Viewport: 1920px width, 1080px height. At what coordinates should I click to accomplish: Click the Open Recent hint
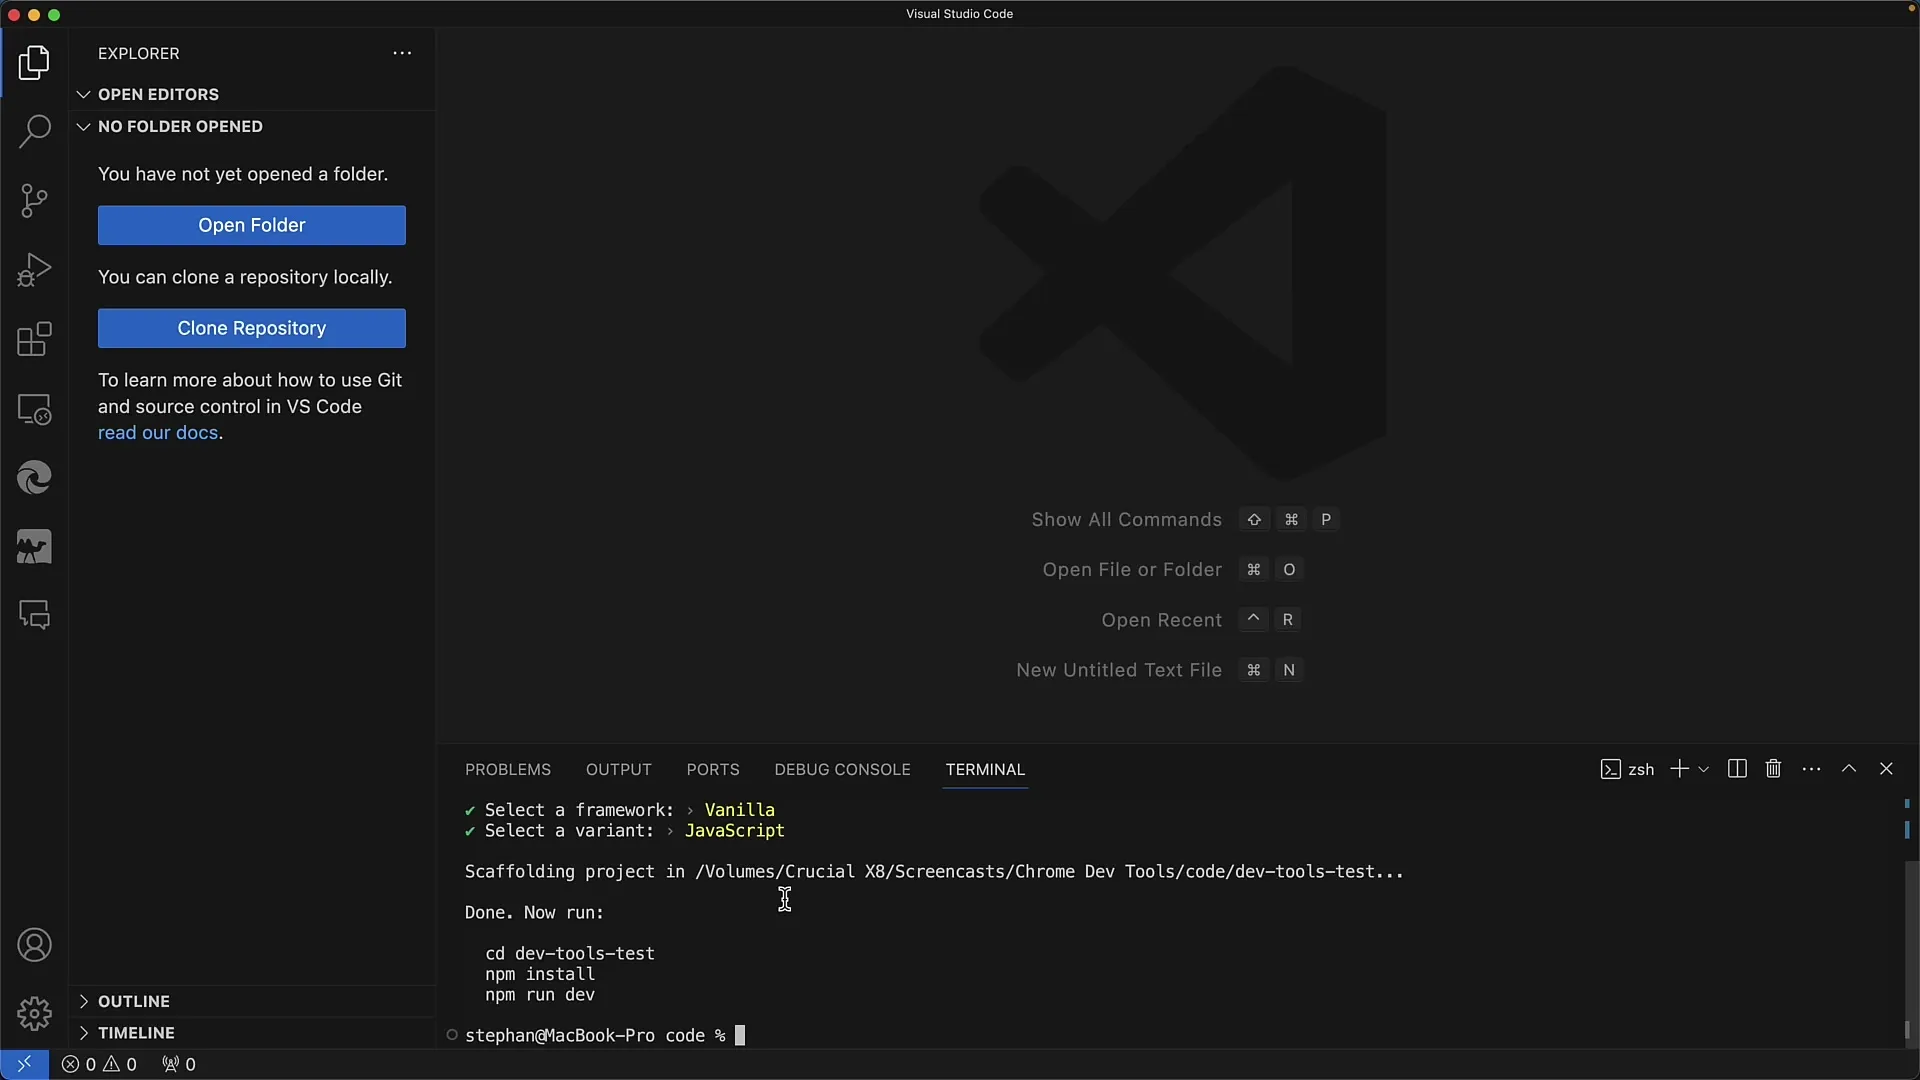(x=1201, y=620)
